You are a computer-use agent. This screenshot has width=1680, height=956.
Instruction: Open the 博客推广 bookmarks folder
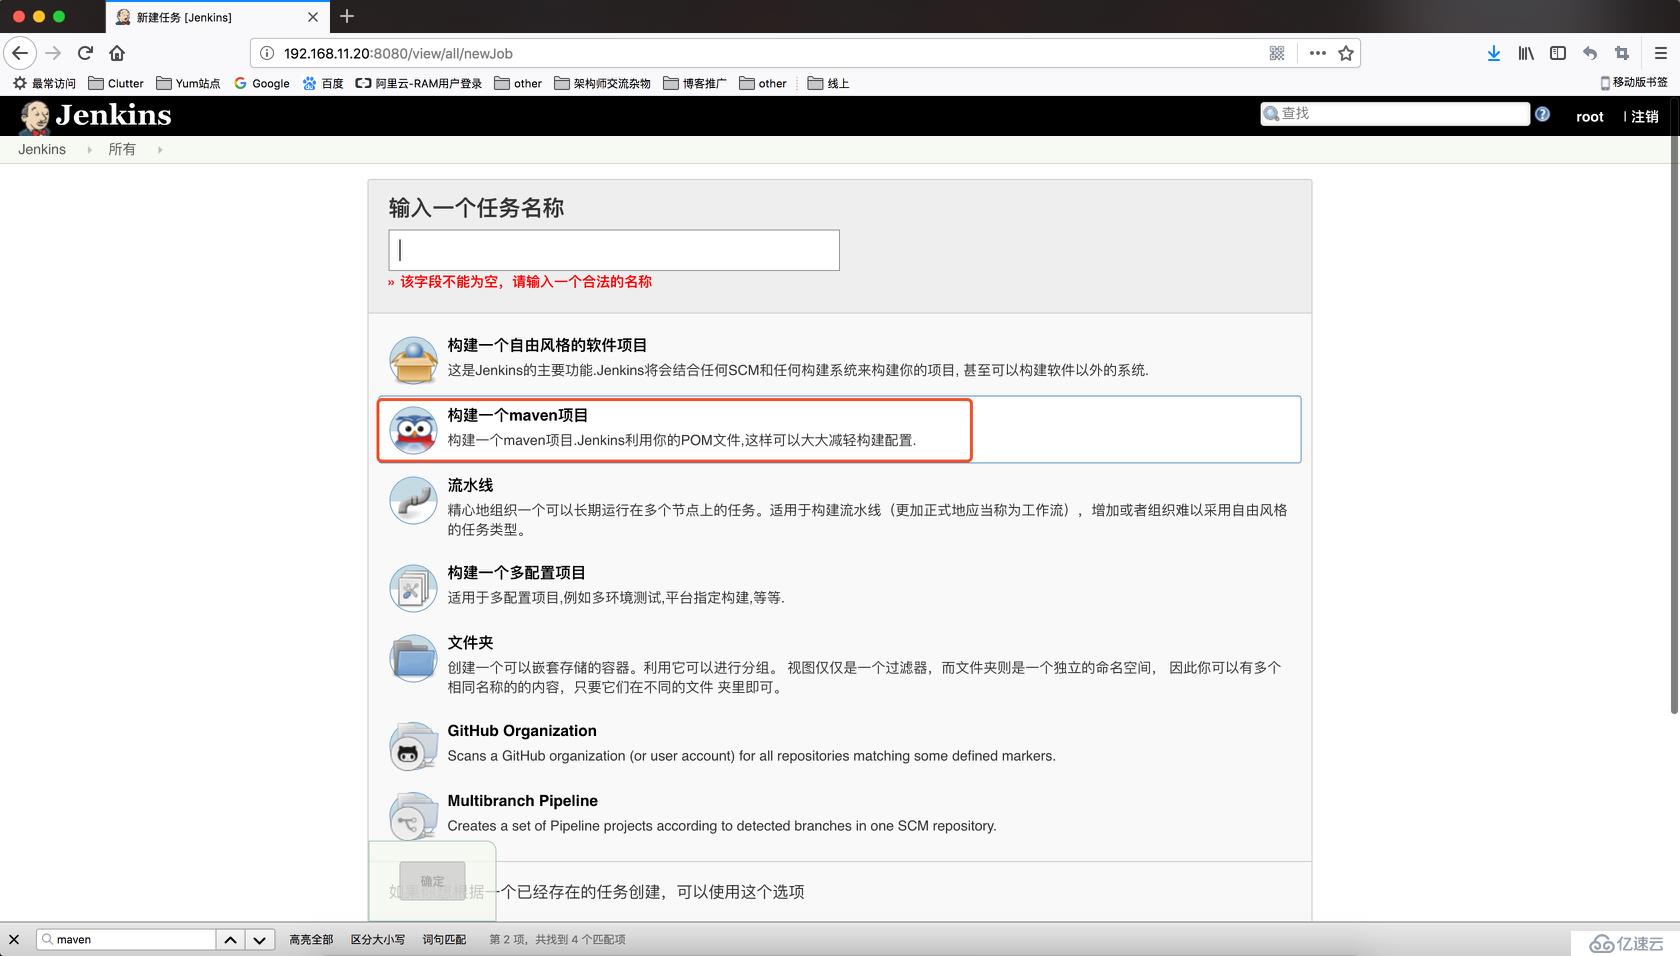695,83
